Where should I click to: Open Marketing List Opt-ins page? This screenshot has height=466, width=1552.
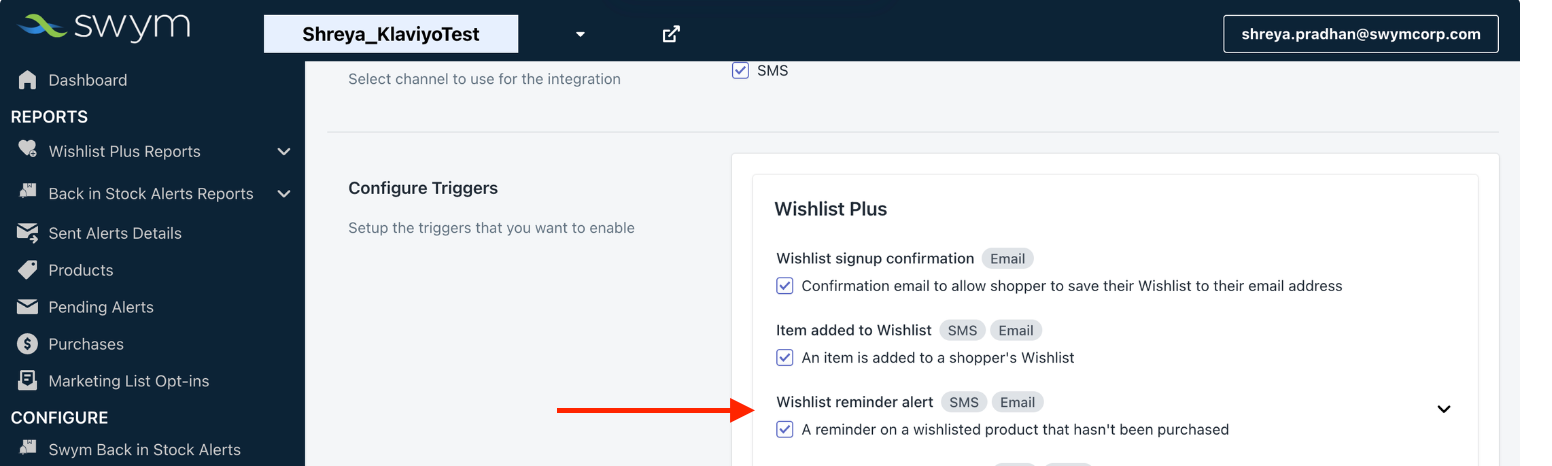[129, 381]
